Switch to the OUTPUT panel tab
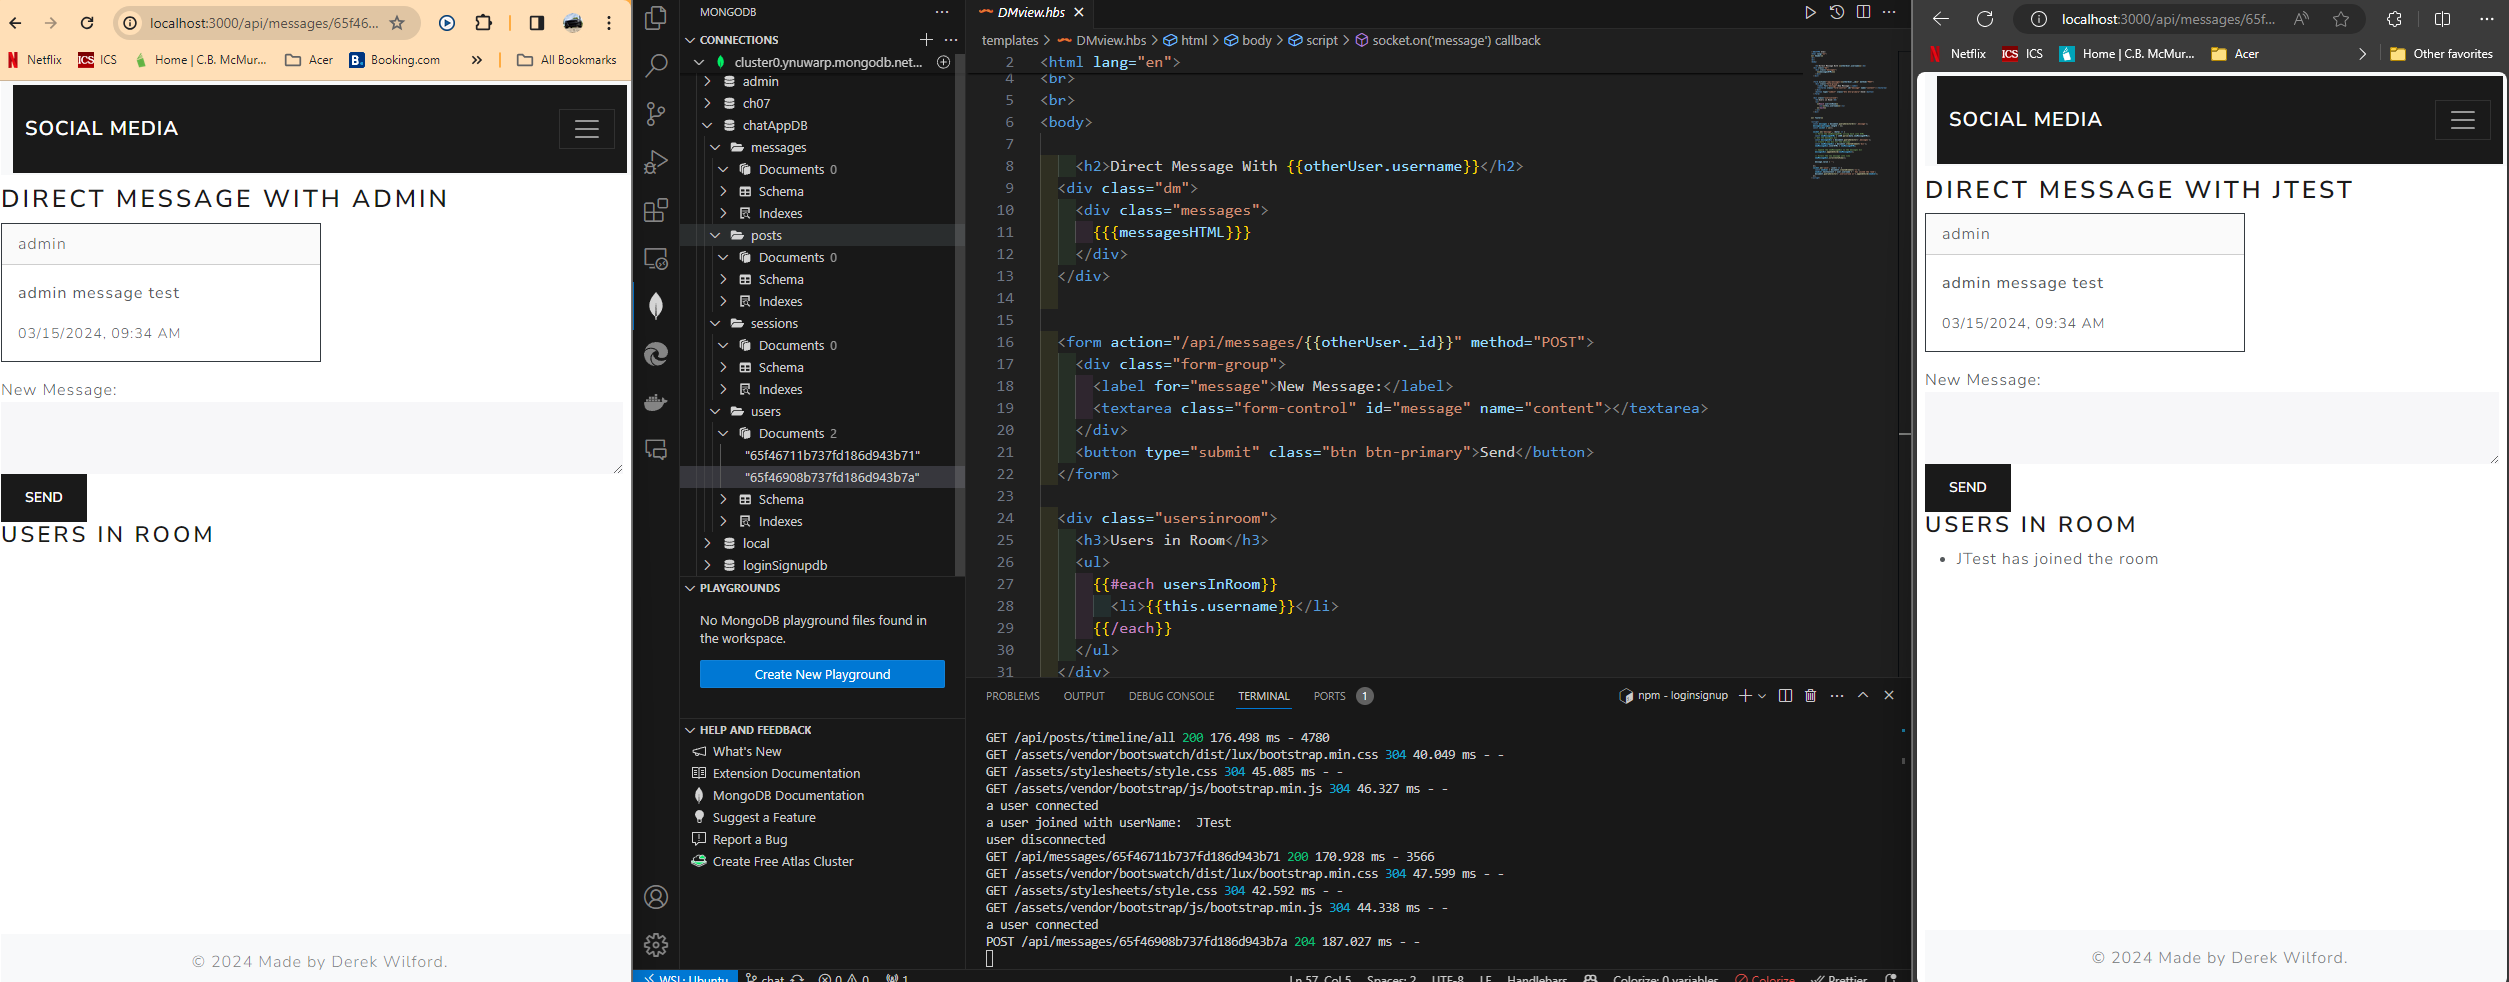The image size is (2509, 982). (1084, 696)
